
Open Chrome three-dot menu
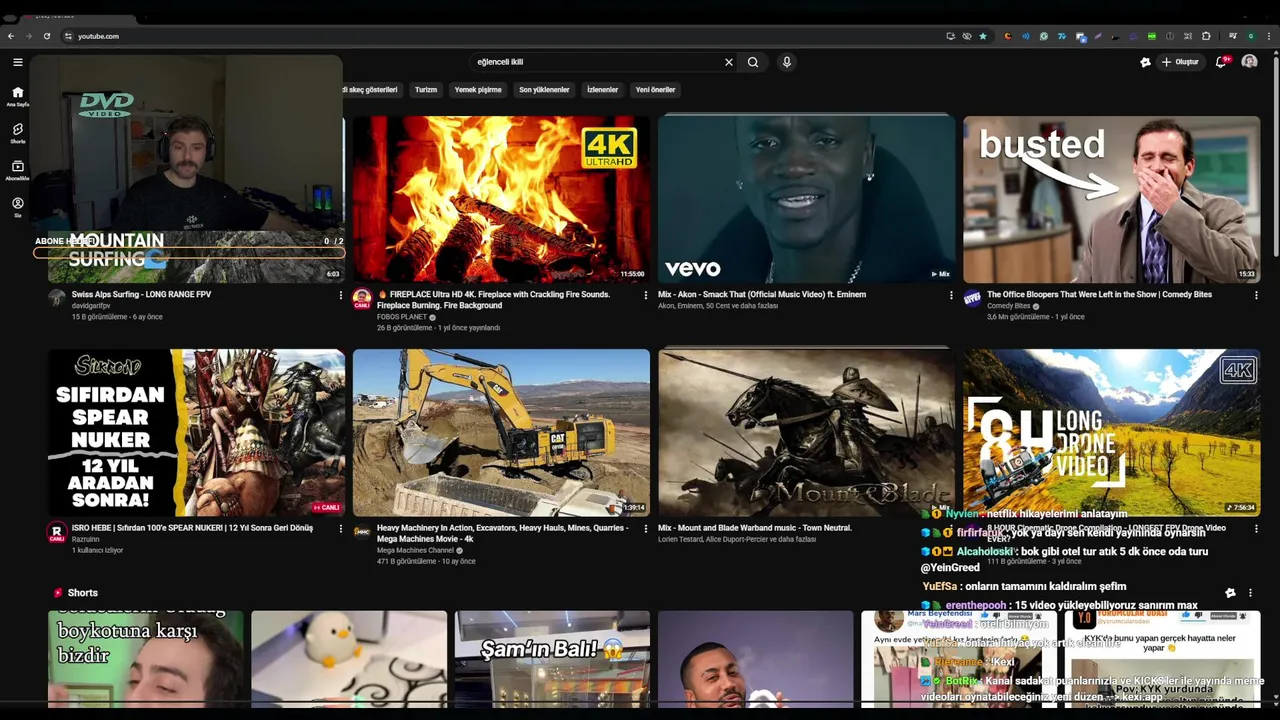click(1267, 36)
